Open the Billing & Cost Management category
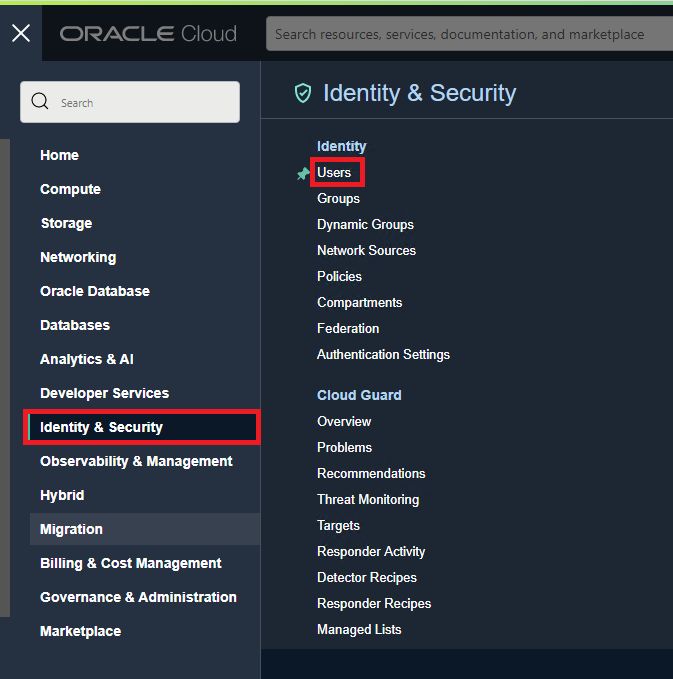673x679 pixels. pos(130,563)
